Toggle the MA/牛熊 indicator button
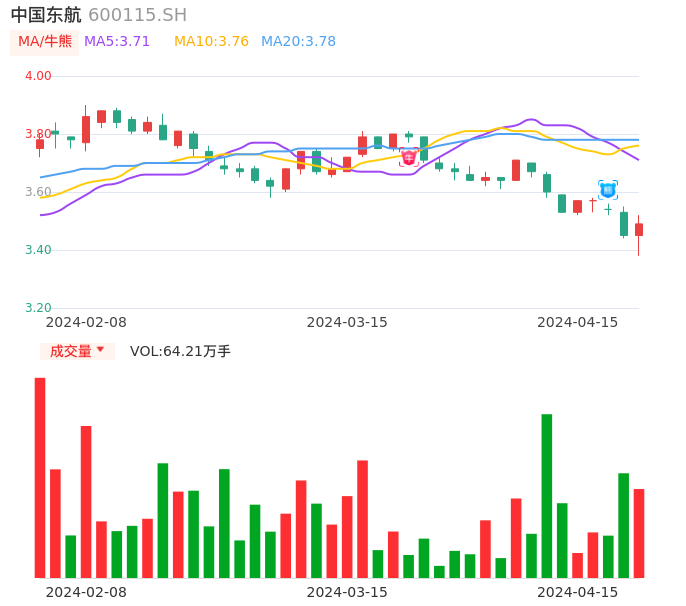The image size is (686, 606). tap(45, 42)
